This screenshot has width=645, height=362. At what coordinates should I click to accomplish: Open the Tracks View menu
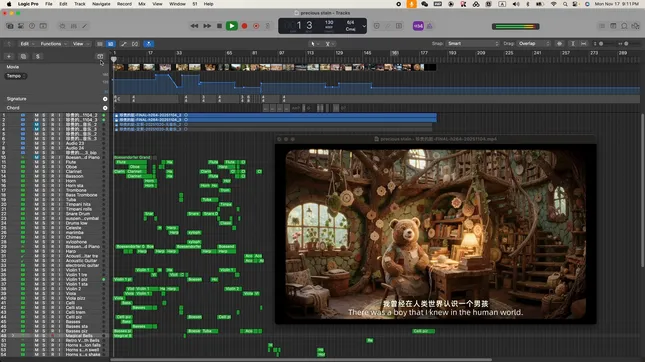click(x=80, y=44)
